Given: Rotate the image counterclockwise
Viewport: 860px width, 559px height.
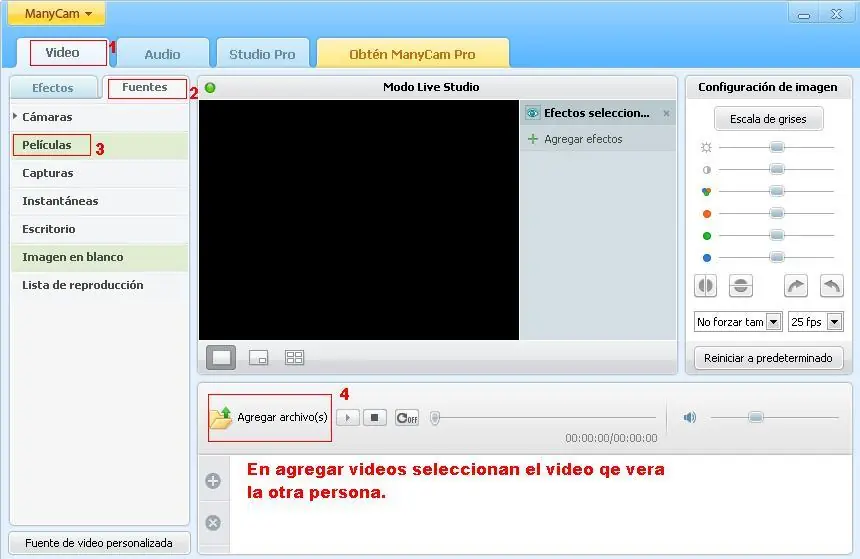Looking at the screenshot, I should [831, 286].
